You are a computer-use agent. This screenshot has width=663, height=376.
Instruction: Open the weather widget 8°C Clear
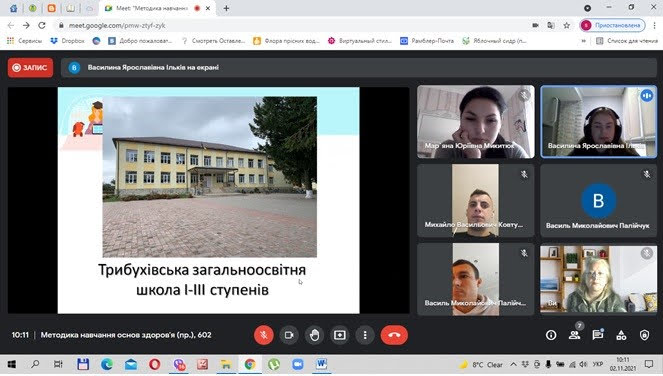pyautogui.click(x=481, y=364)
